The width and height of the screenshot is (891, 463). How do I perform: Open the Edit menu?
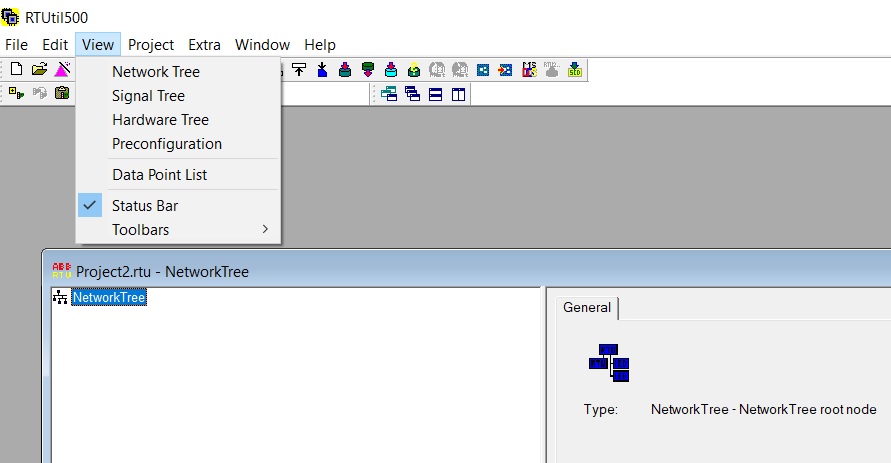(x=55, y=44)
